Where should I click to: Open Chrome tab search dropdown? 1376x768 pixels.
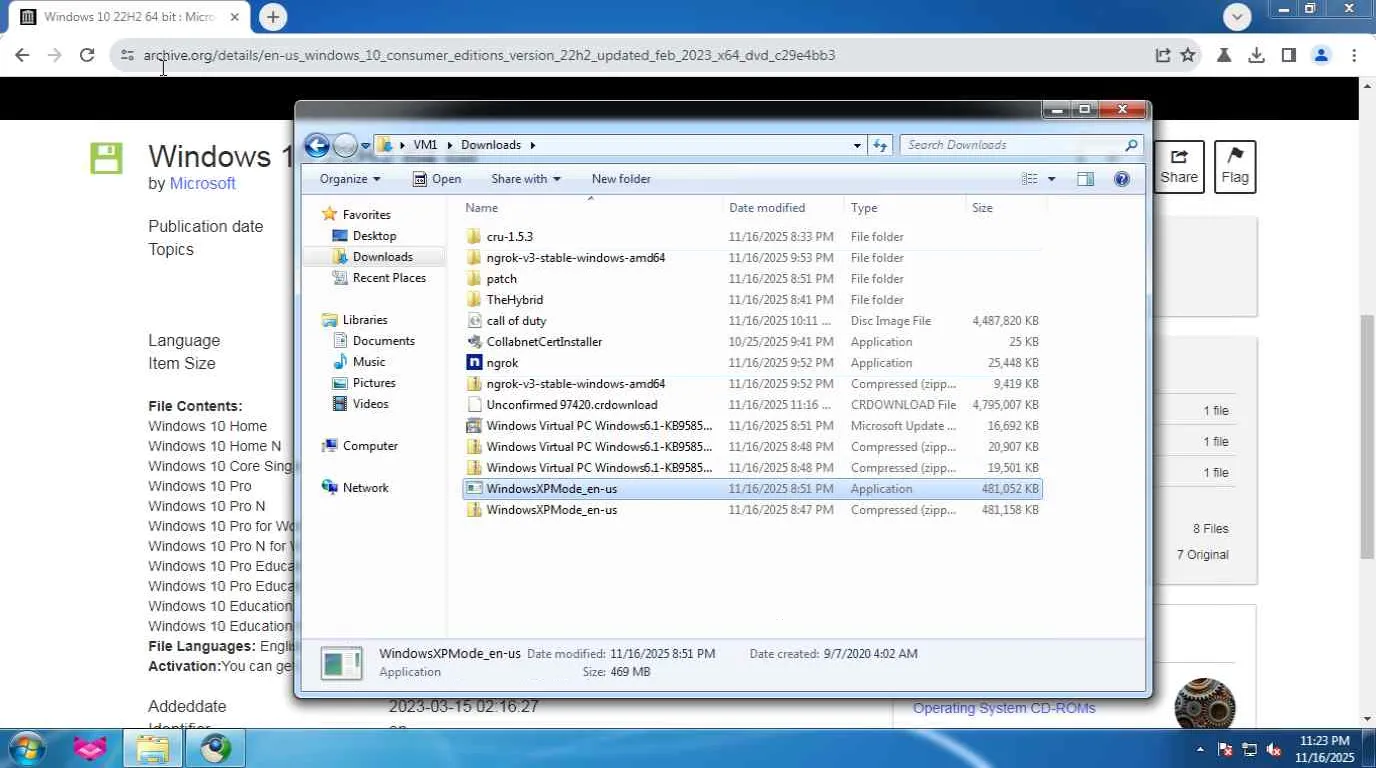point(1237,16)
